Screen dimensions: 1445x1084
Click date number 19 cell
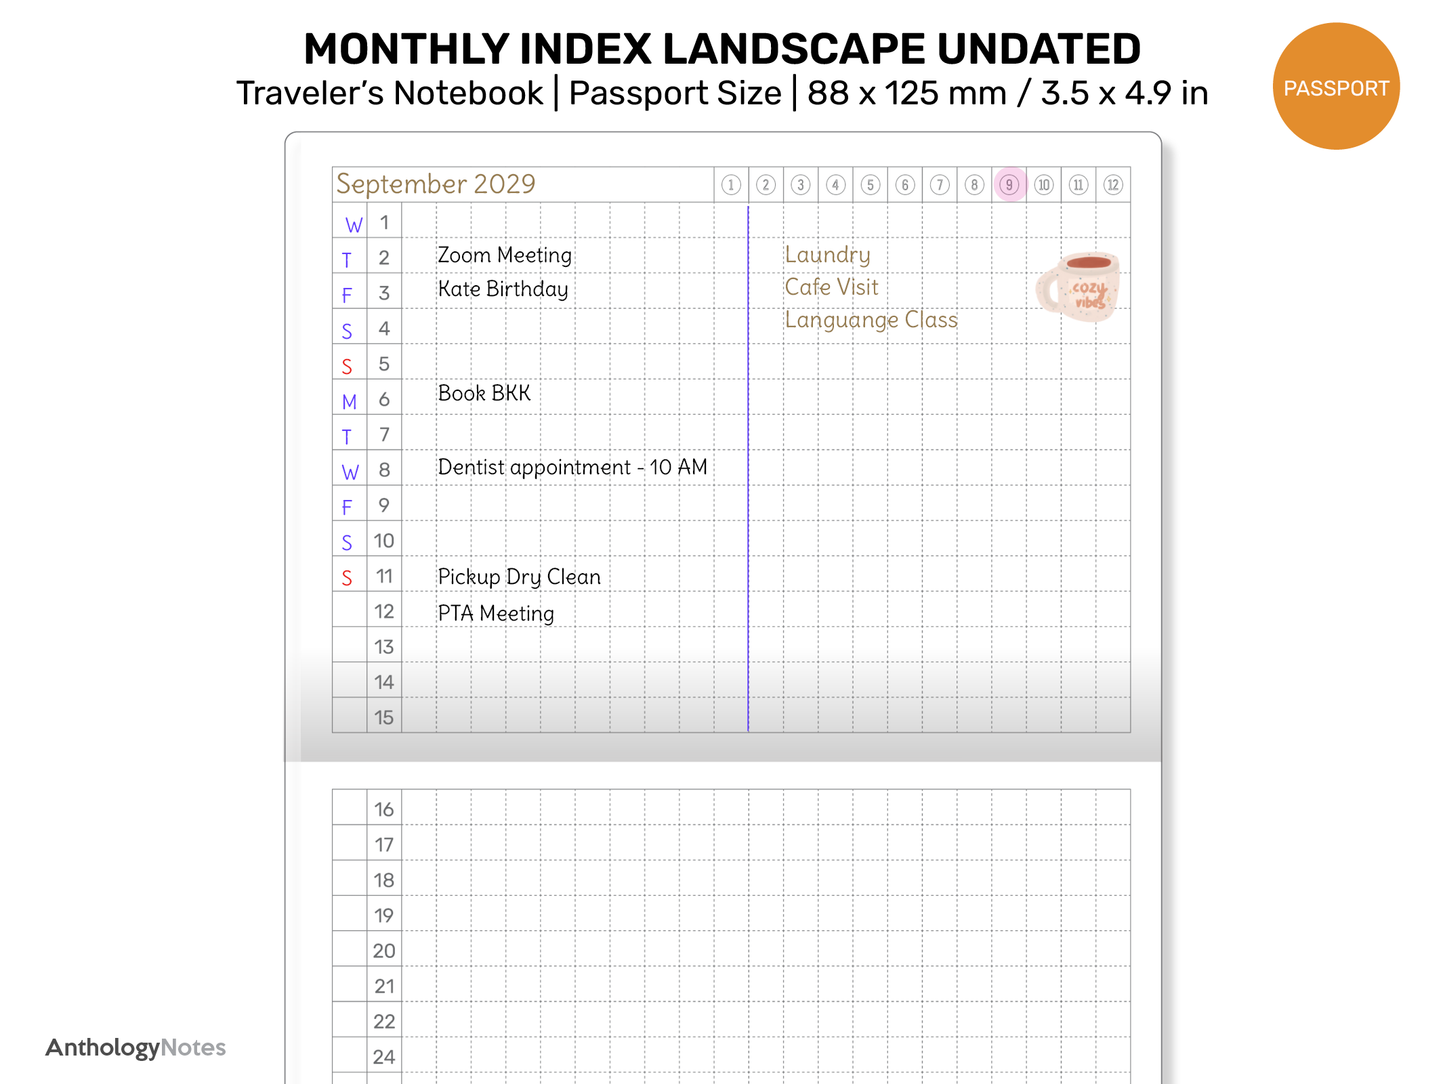tap(384, 915)
